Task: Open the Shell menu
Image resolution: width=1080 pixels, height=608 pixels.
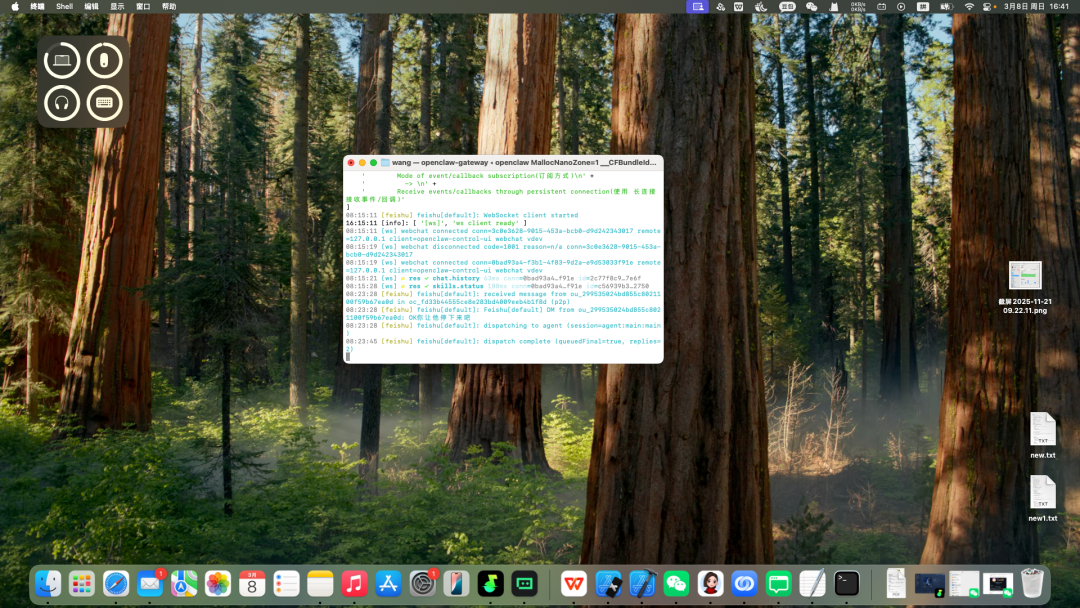Action: [x=64, y=6]
